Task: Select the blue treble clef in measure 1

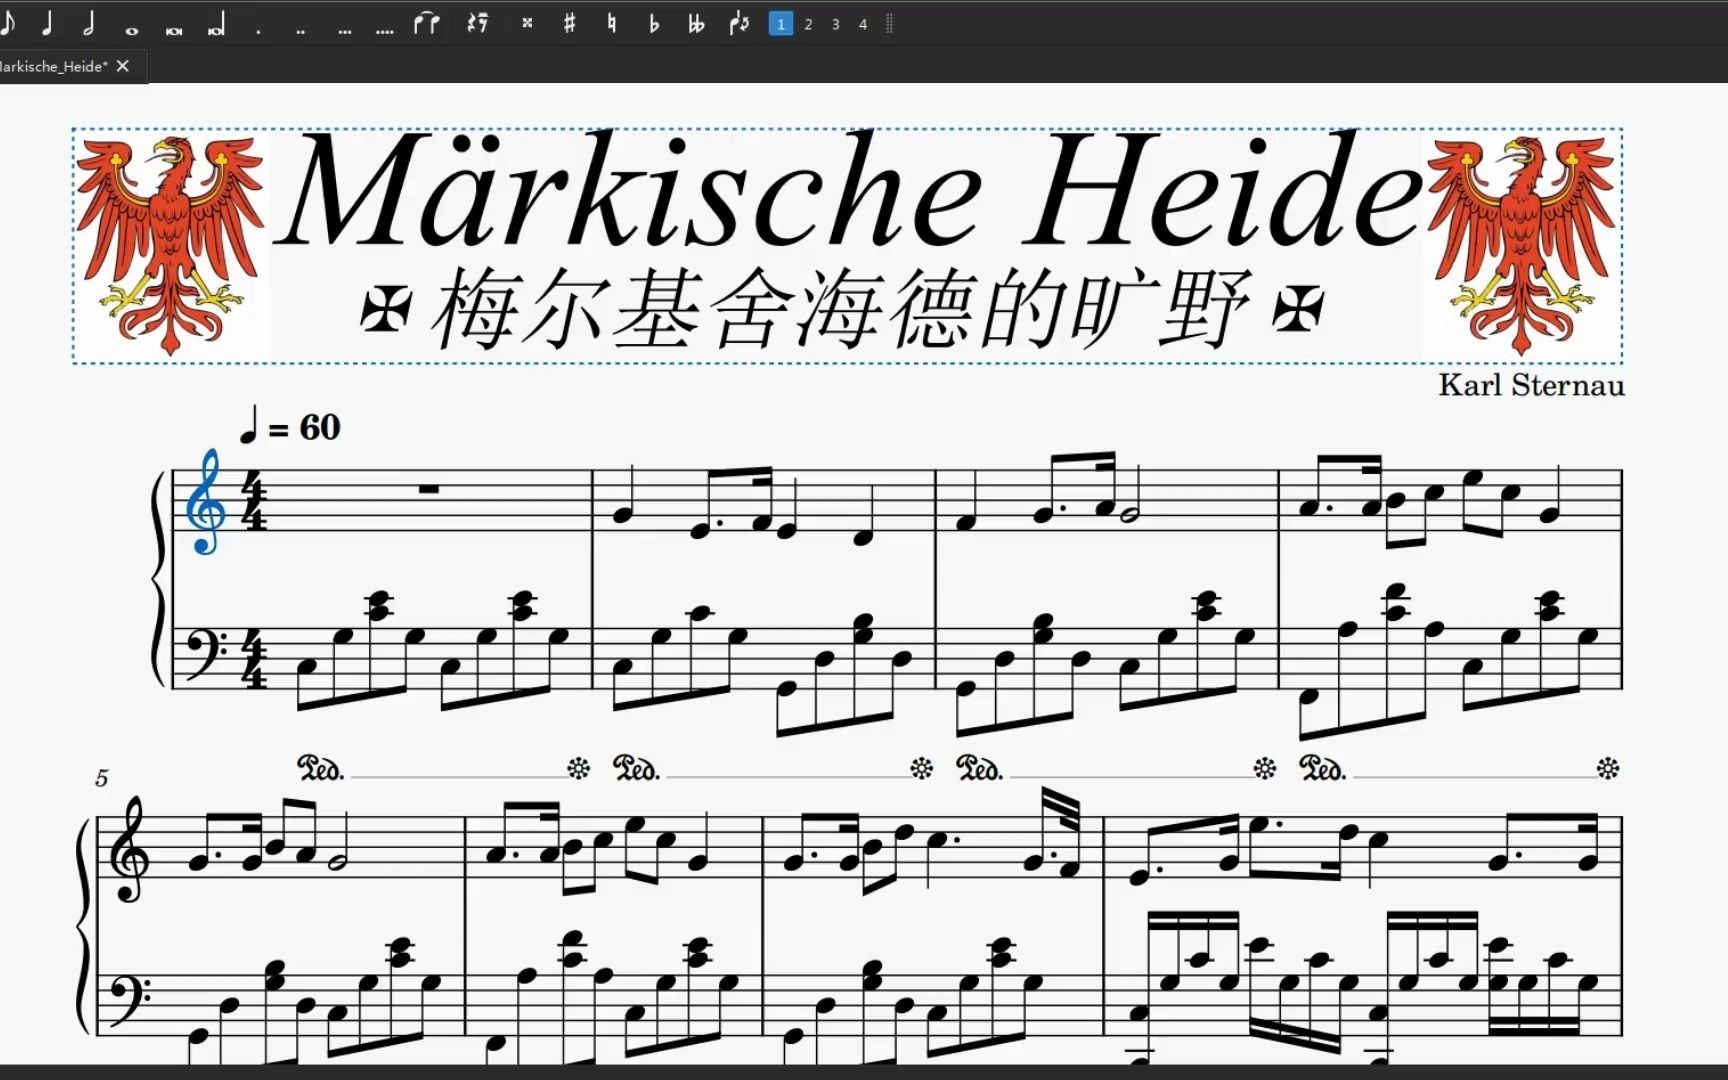Action: pyautogui.click(x=206, y=502)
